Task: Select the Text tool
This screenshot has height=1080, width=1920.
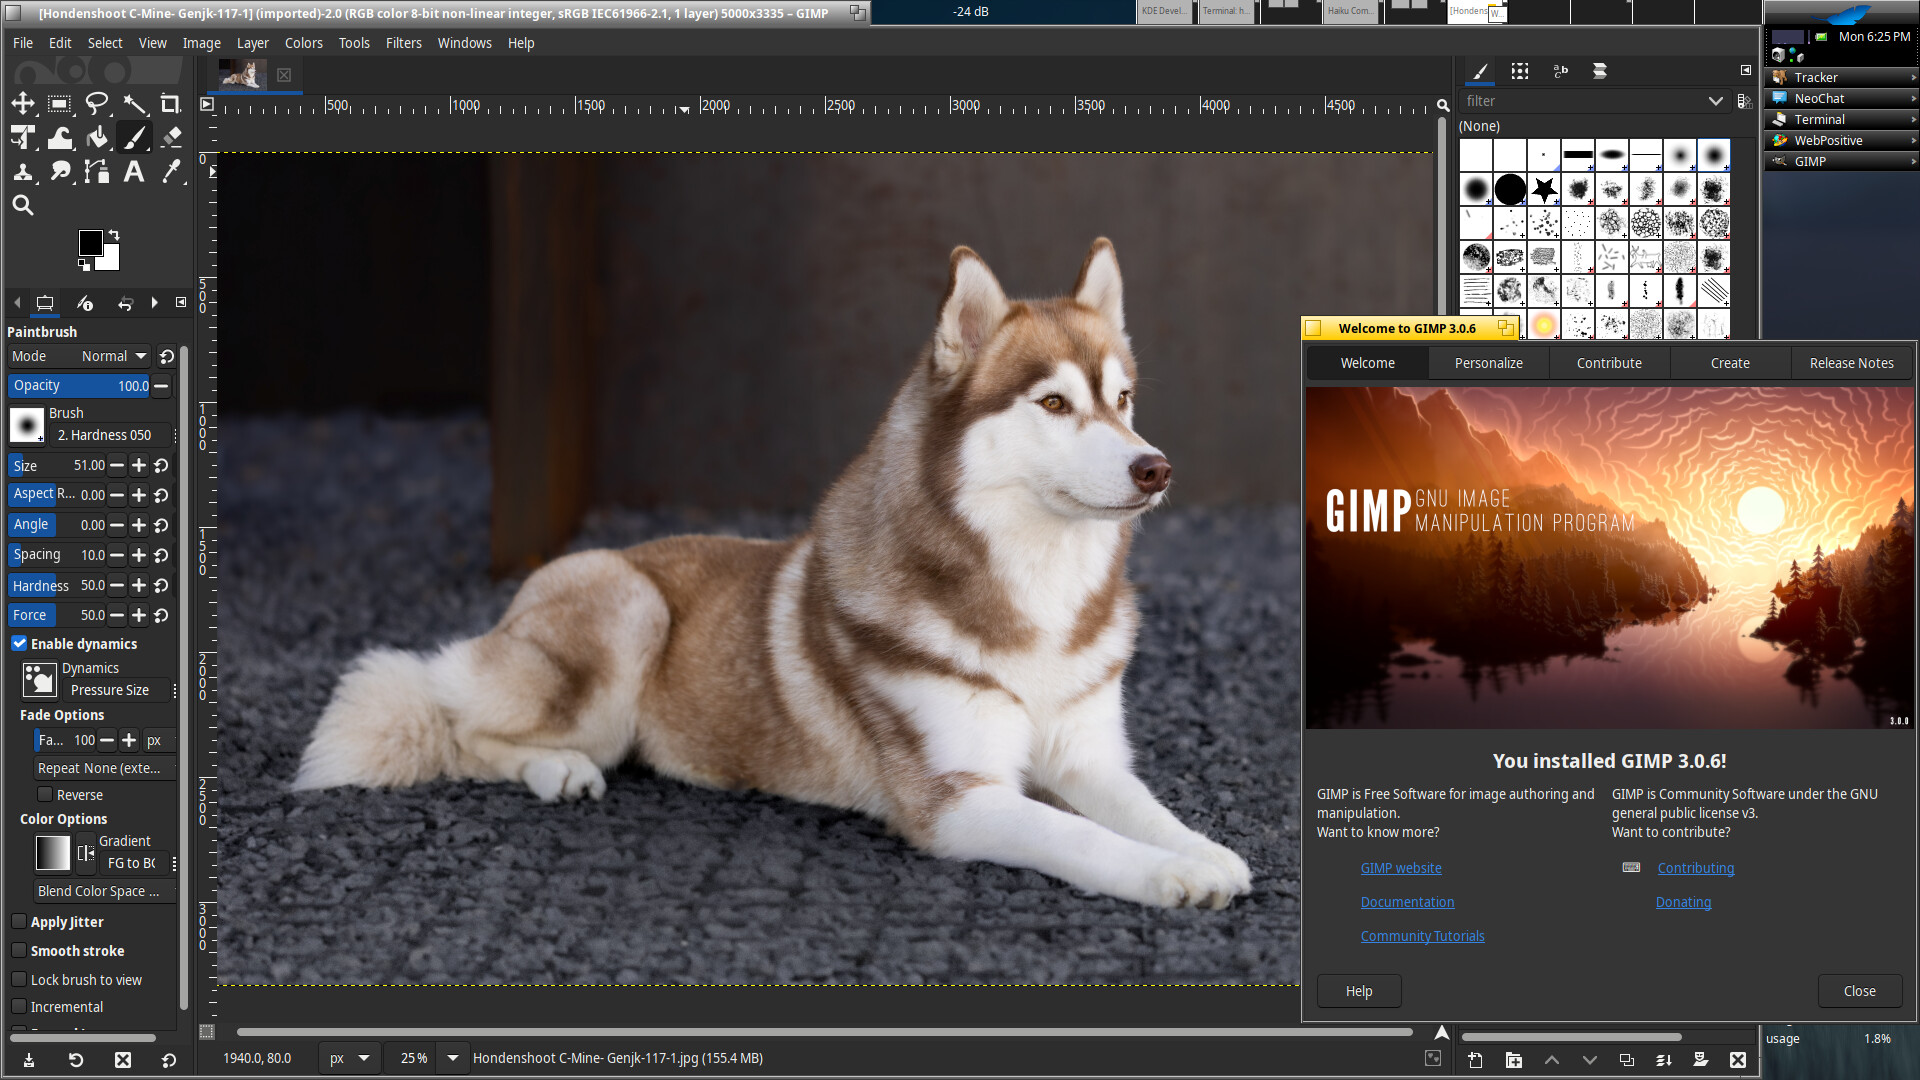Action: [133, 172]
